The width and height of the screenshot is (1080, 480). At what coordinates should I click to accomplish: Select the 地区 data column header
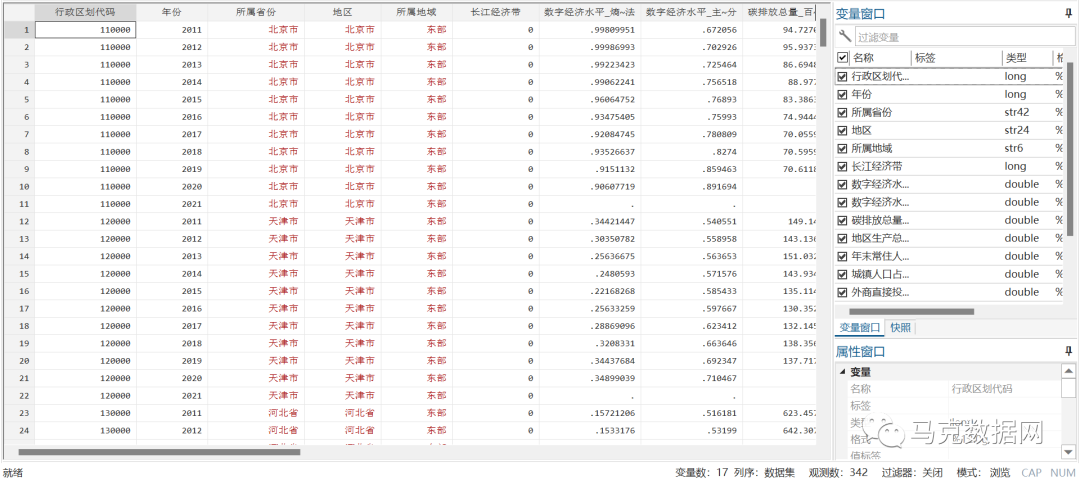coord(343,12)
